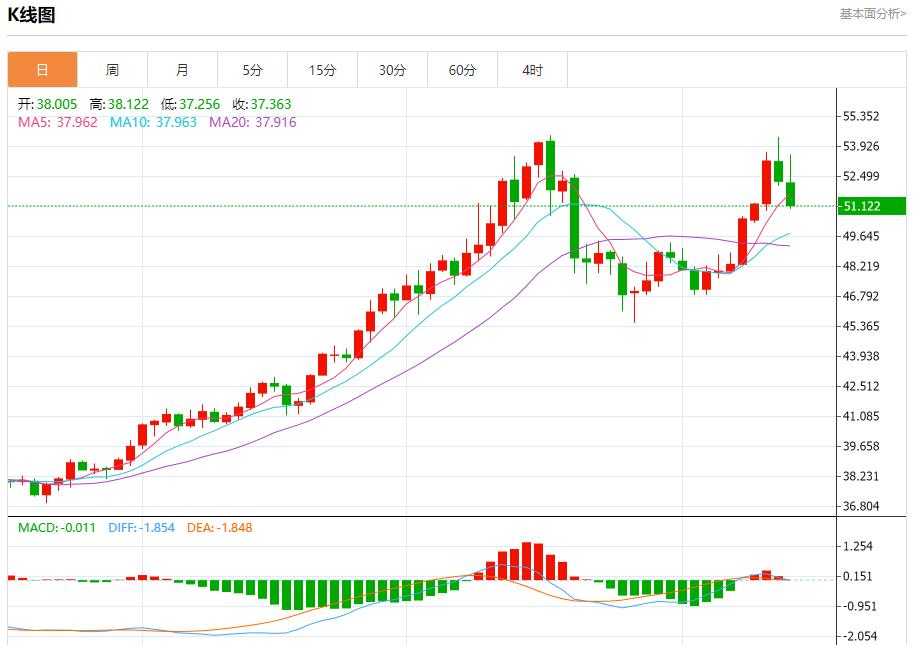Switch to the 周 weekly tab

pyautogui.click(x=112, y=70)
